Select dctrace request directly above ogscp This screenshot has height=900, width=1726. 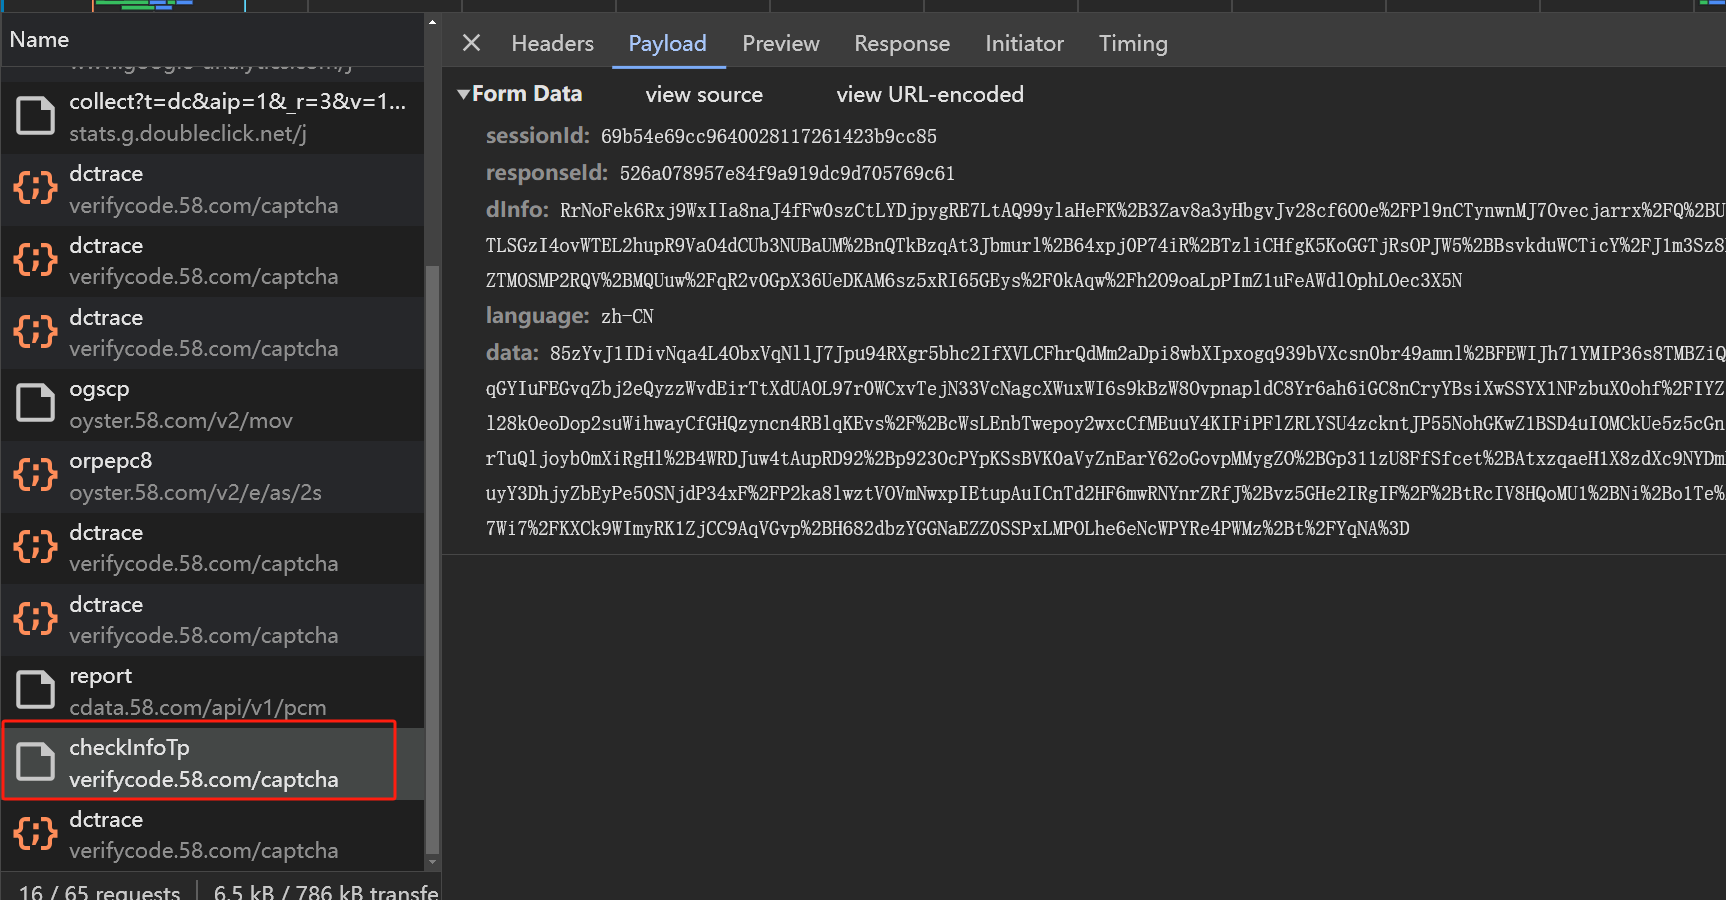pyautogui.click(x=212, y=333)
